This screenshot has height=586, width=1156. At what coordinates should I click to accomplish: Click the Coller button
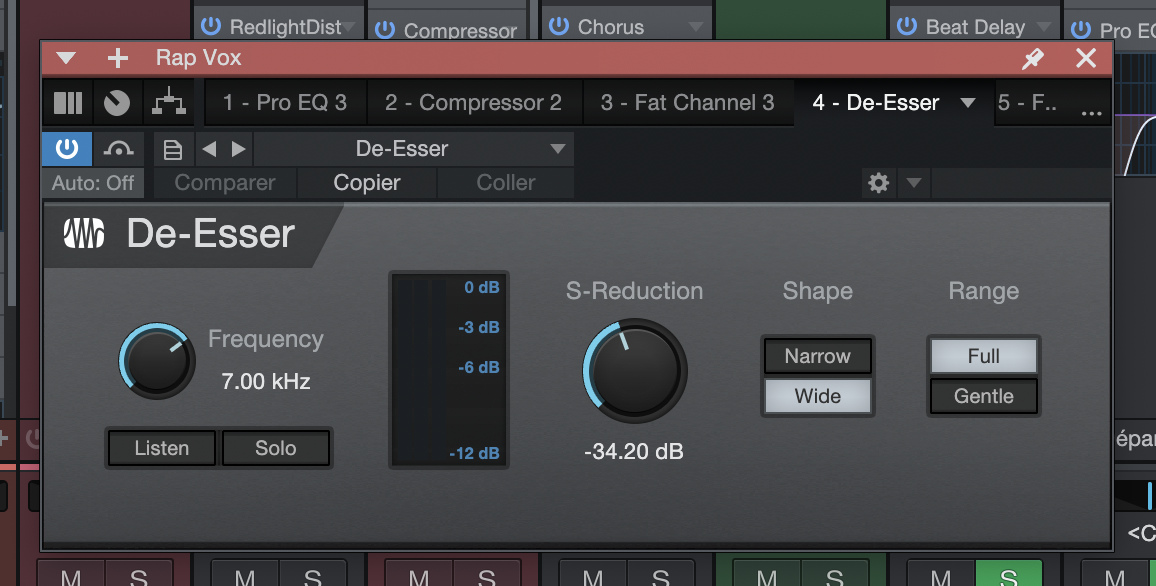506,183
